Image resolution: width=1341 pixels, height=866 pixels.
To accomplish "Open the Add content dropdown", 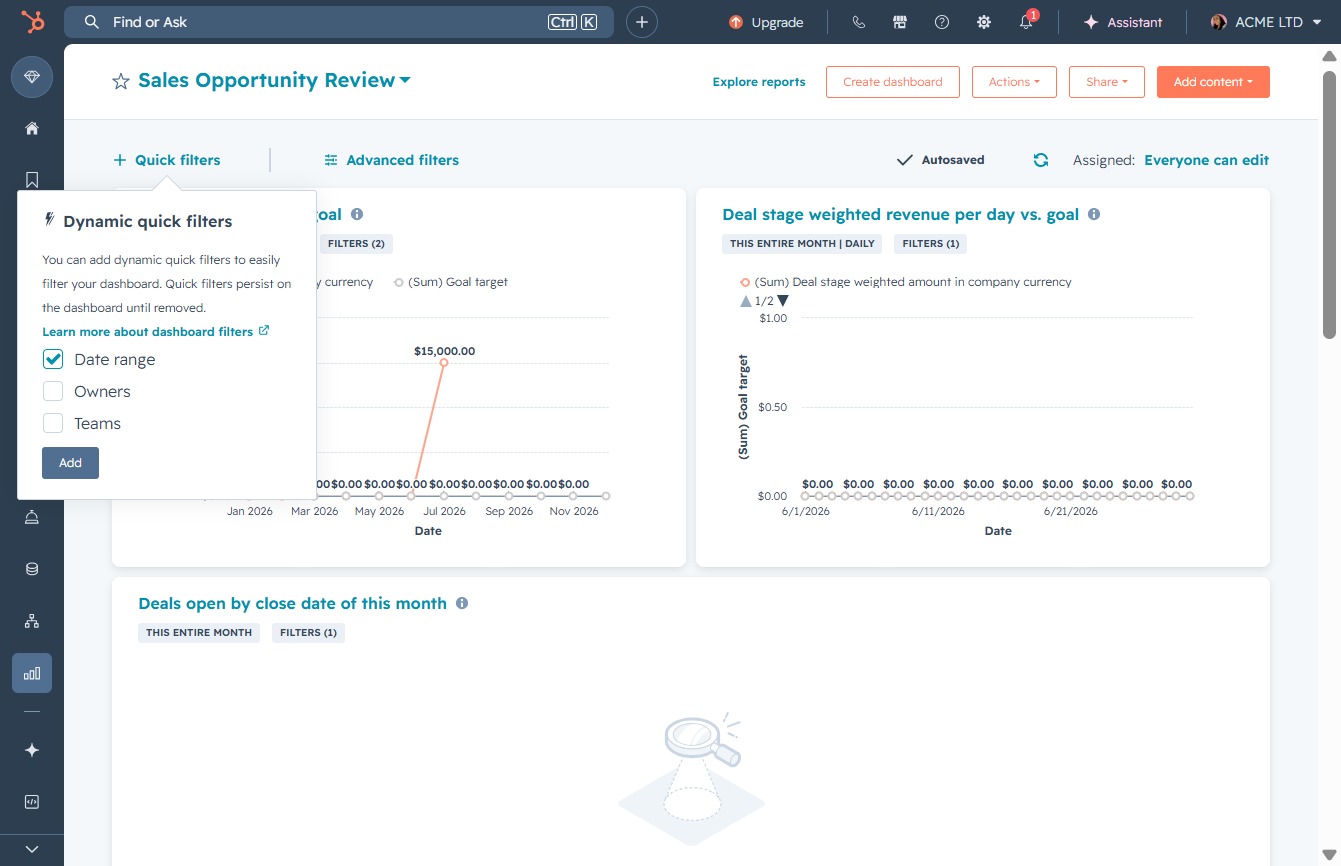I will point(1213,82).
